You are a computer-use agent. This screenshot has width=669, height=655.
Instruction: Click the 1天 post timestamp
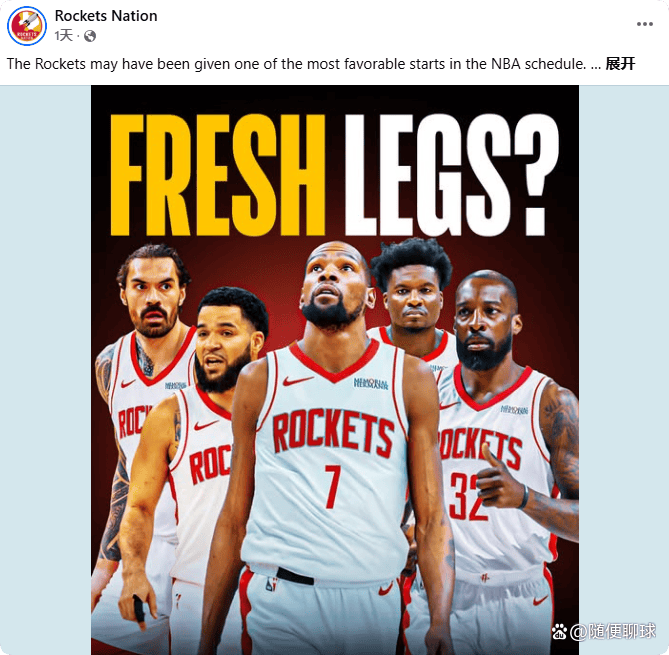pos(64,35)
